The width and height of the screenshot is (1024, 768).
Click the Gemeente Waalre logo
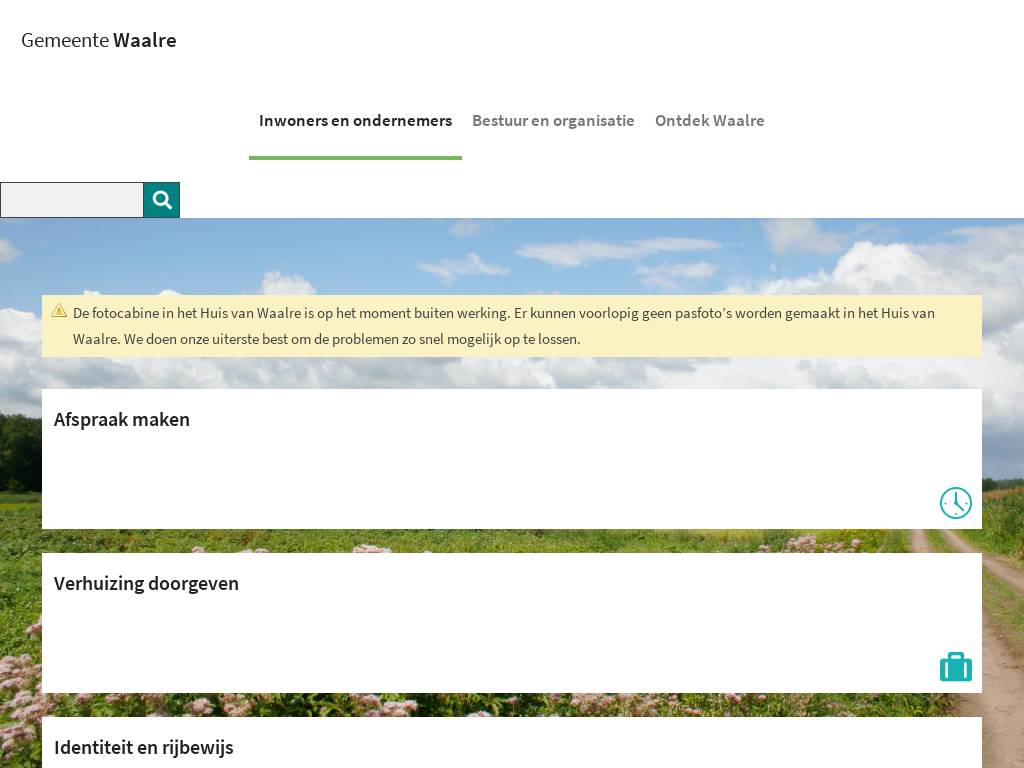pyautogui.click(x=99, y=41)
